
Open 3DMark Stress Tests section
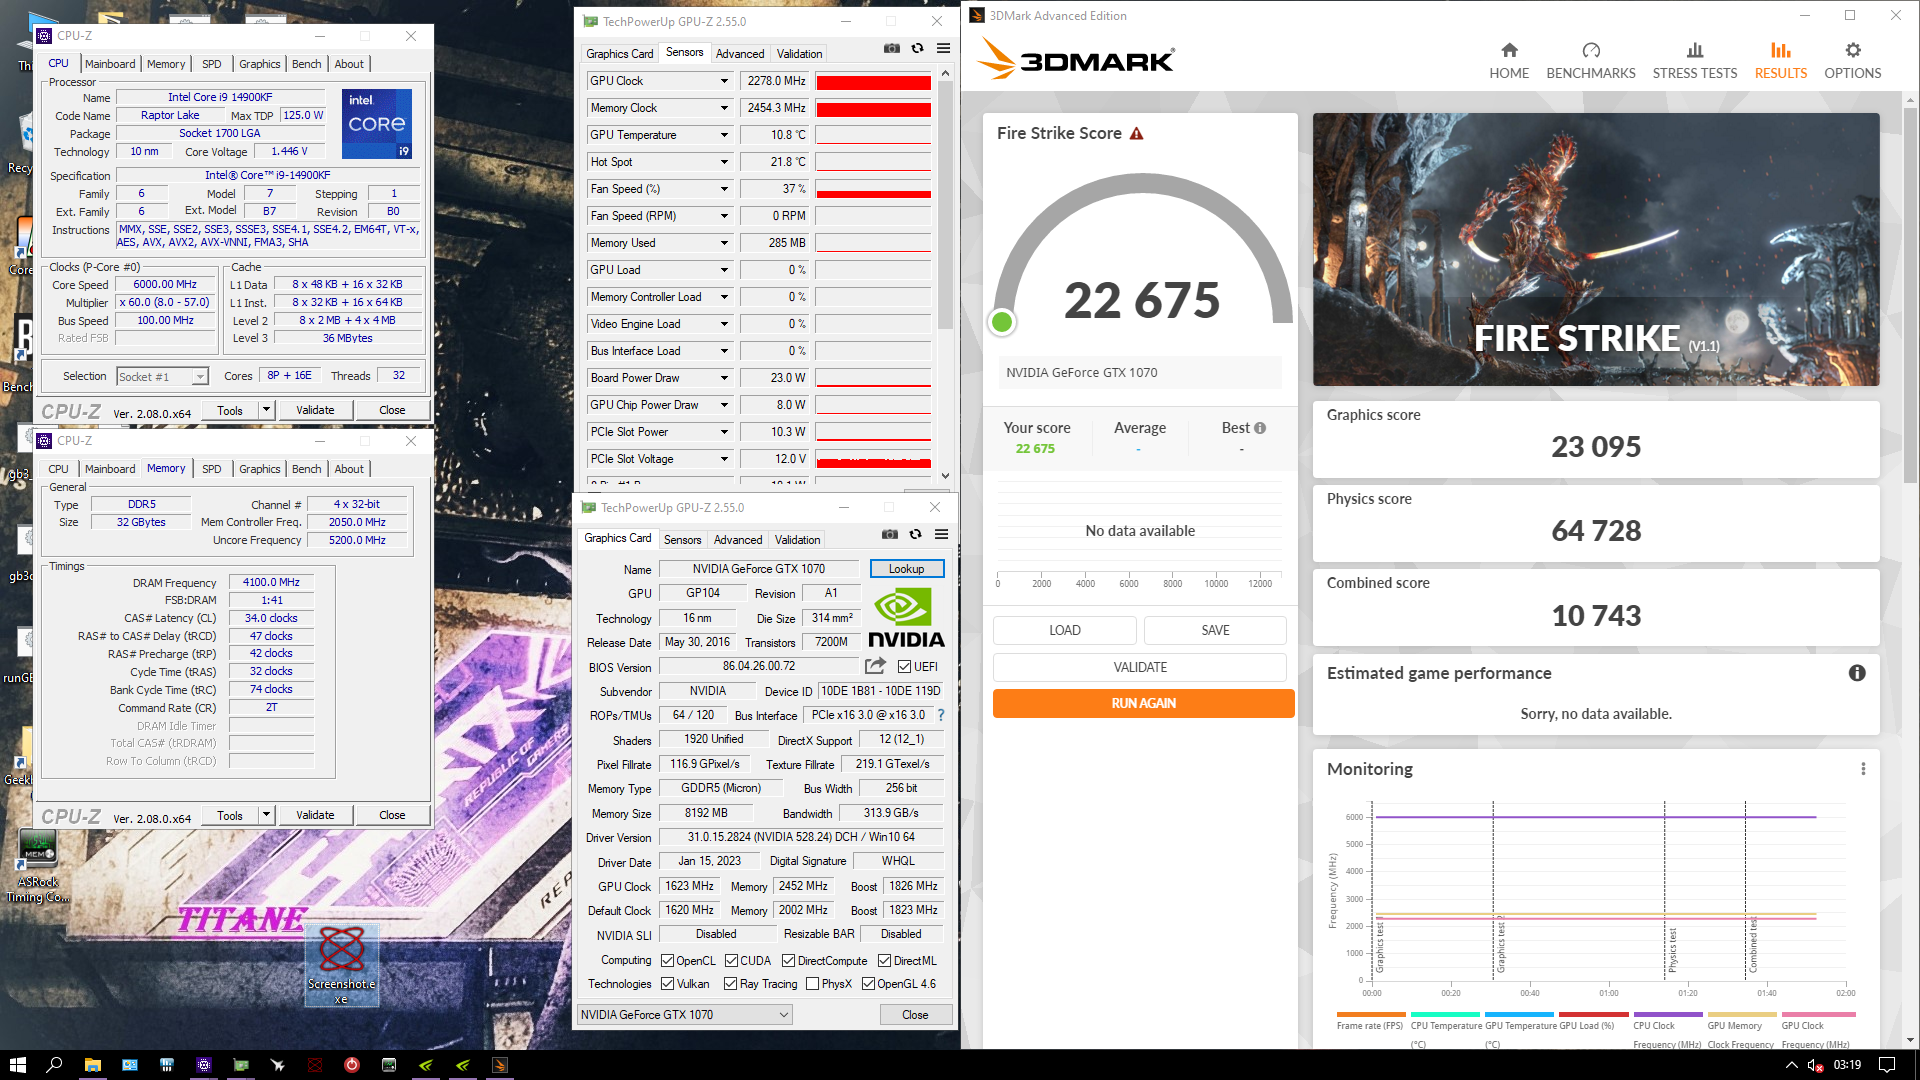[1695, 61]
